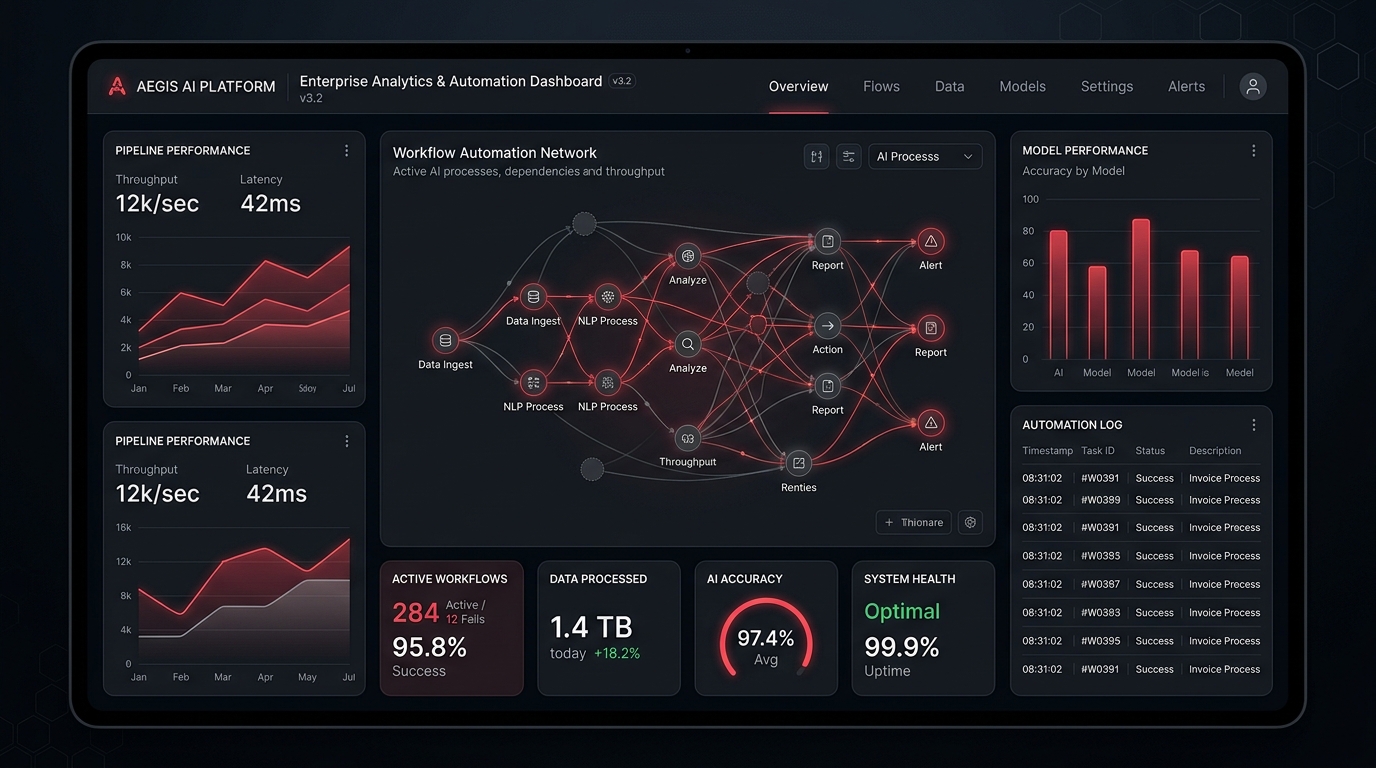
Task: Open the Automation Log kebab menu
Action: click(x=1253, y=425)
